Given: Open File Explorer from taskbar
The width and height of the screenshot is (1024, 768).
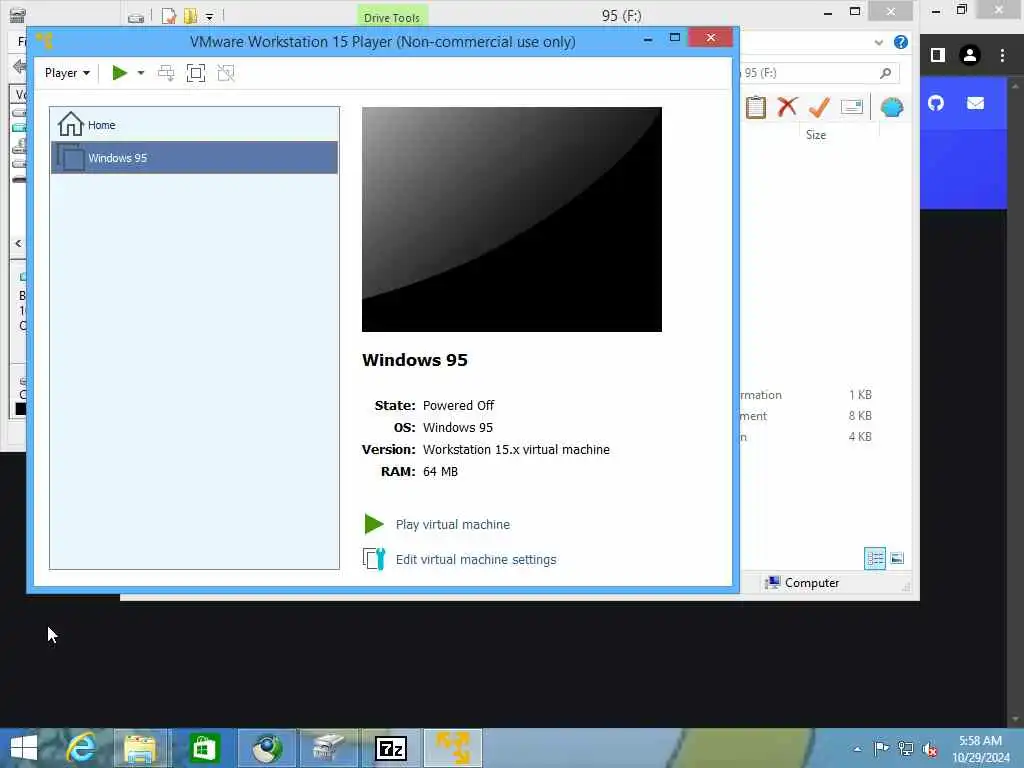Looking at the screenshot, I should pos(140,748).
